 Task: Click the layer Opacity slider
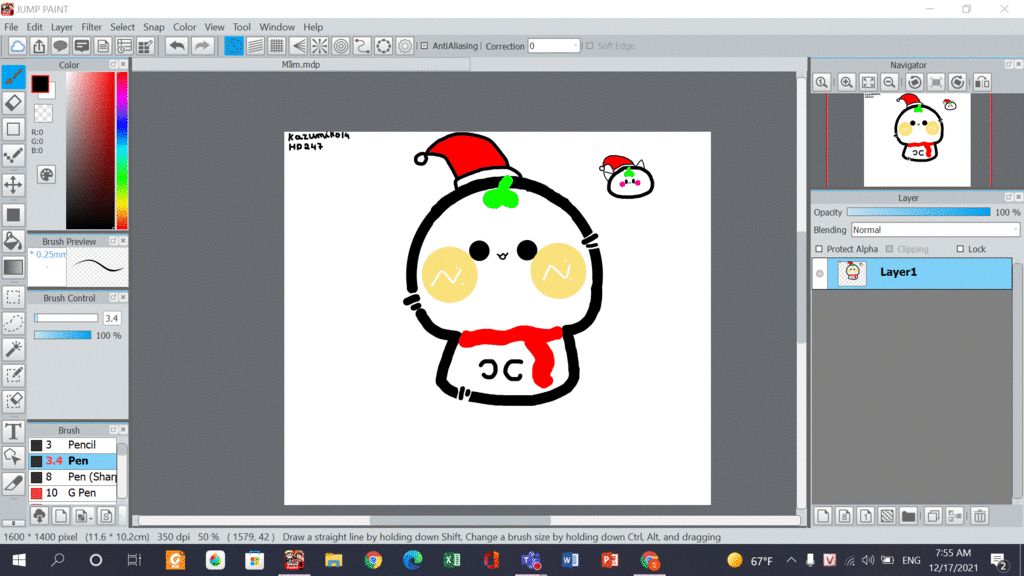(918, 212)
